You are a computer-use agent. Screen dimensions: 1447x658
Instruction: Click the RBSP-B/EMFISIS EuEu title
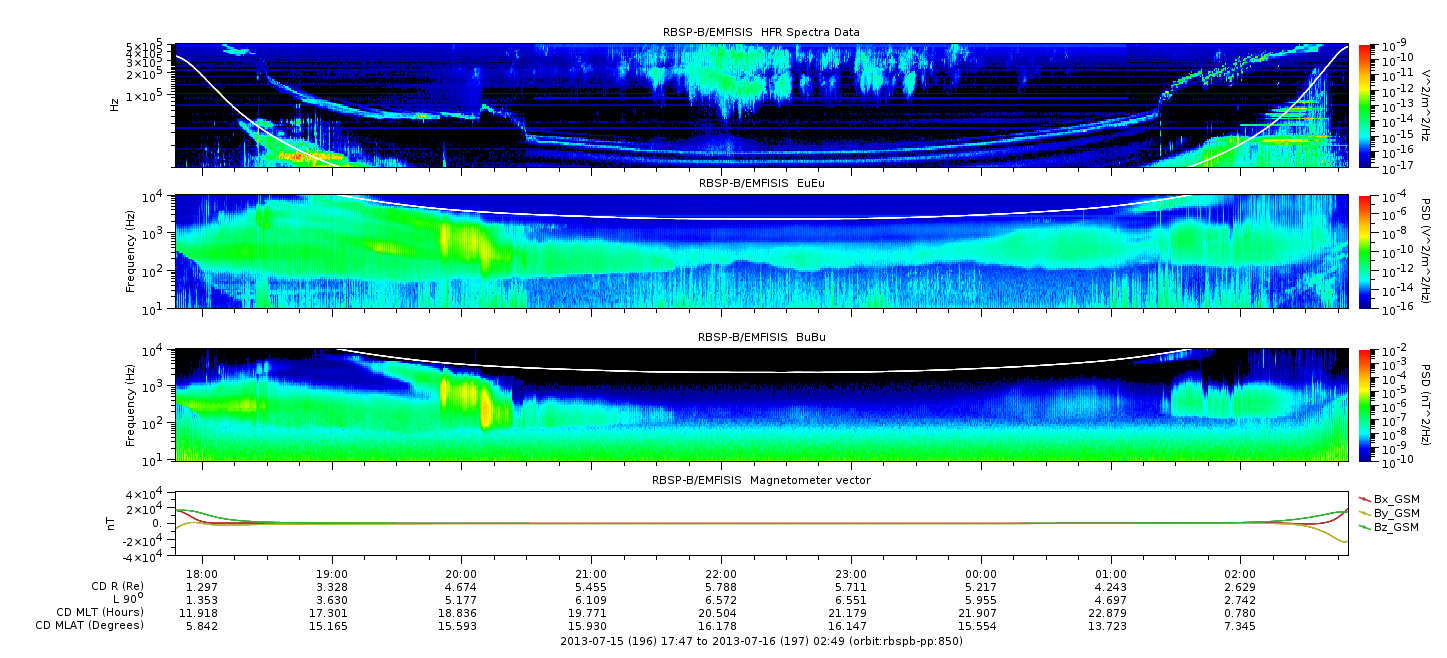pyautogui.click(x=761, y=184)
